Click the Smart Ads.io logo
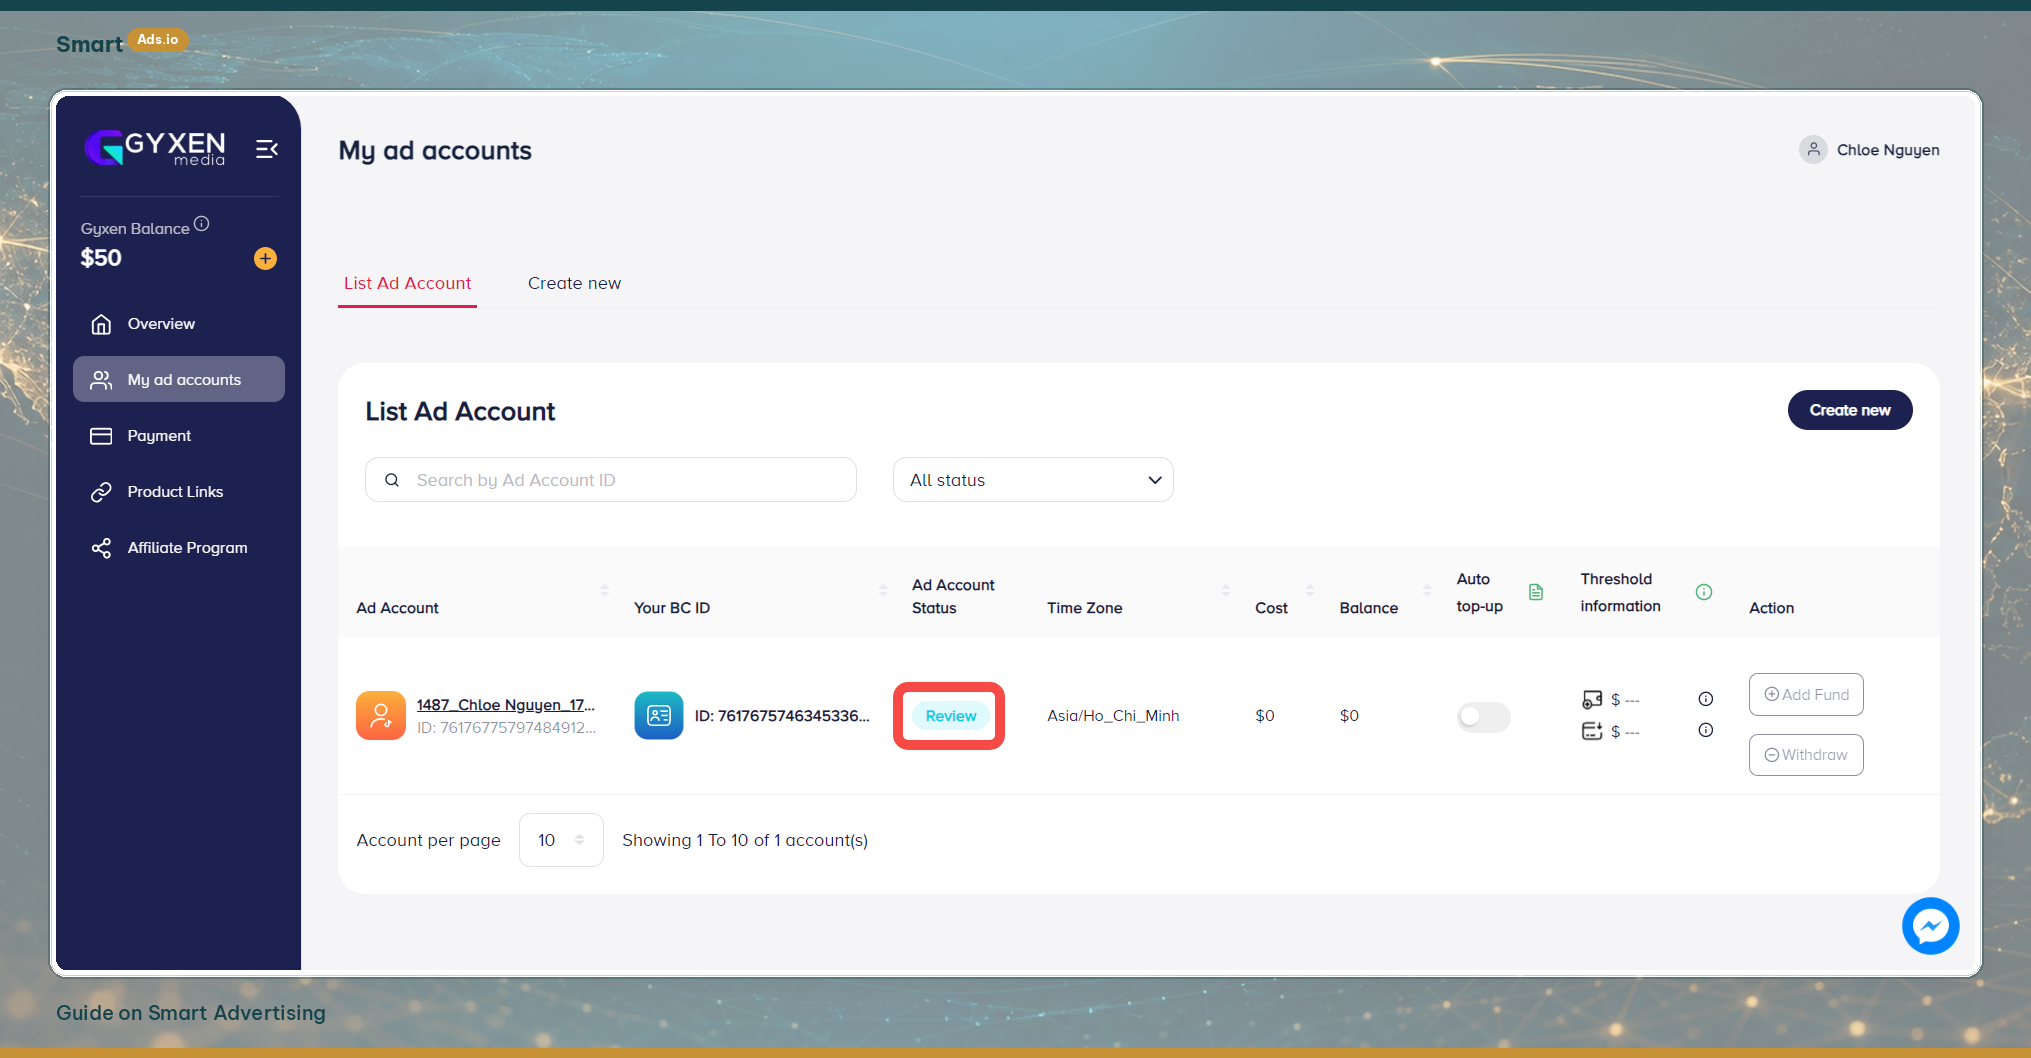Viewport: 2031px width, 1058px height. tap(121, 42)
